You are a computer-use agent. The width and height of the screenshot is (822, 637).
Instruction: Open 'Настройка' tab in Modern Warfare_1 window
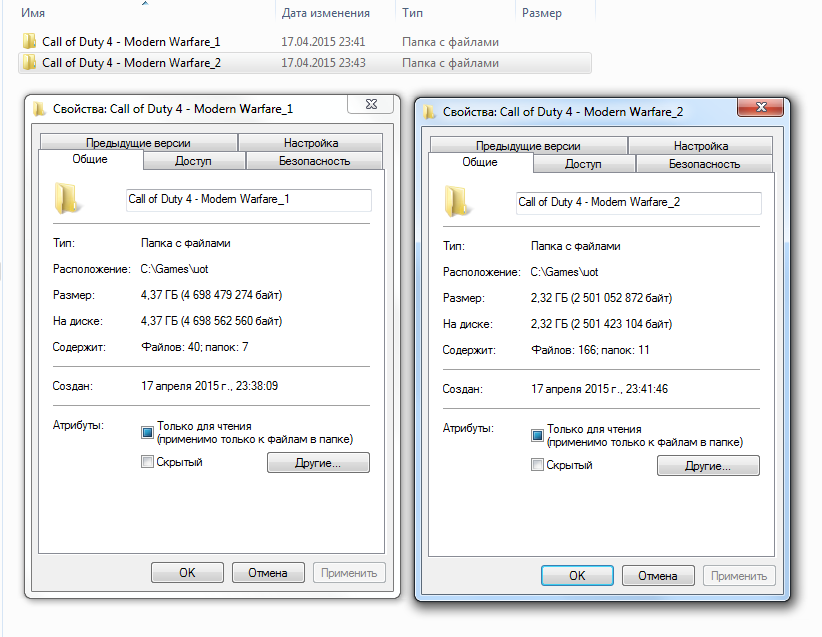pyautogui.click(x=311, y=143)
